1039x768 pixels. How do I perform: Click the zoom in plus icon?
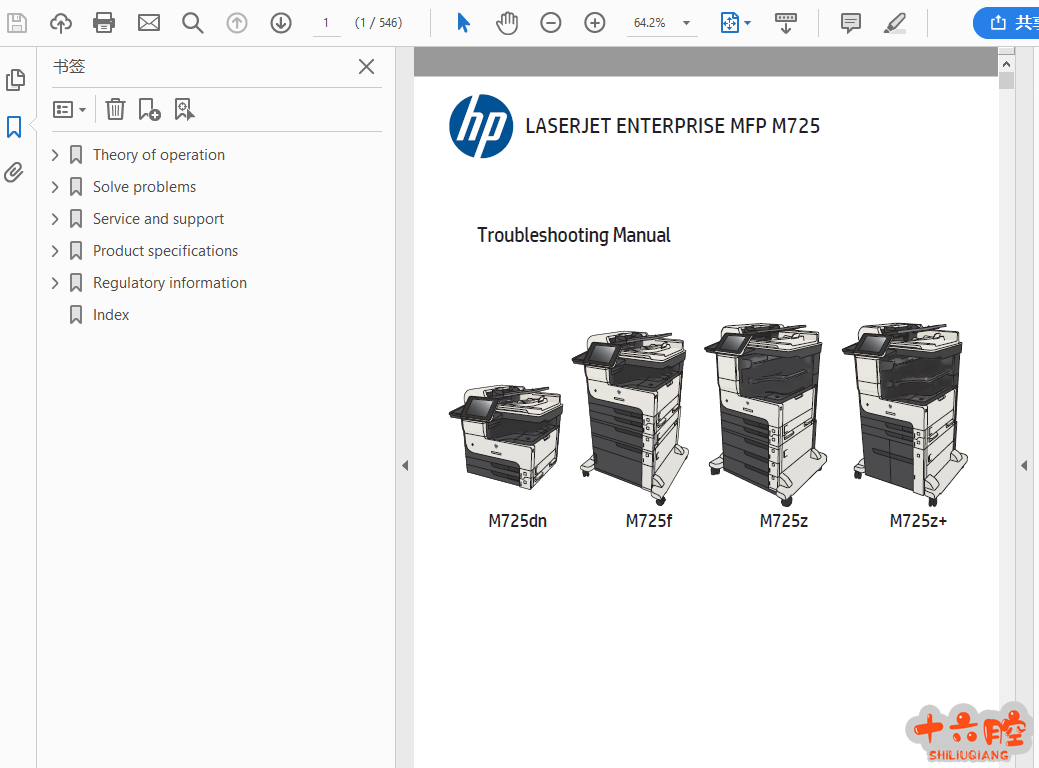coord(595,22)
